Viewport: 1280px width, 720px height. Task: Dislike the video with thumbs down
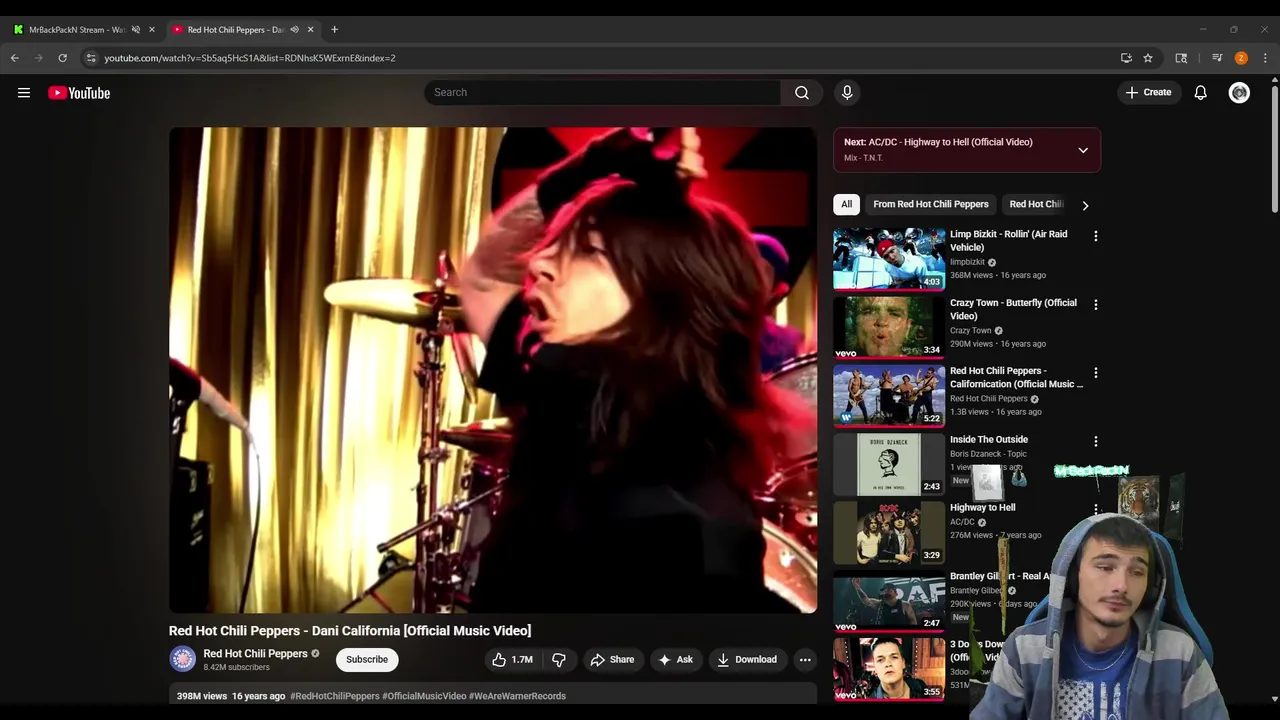pos(559,660)
